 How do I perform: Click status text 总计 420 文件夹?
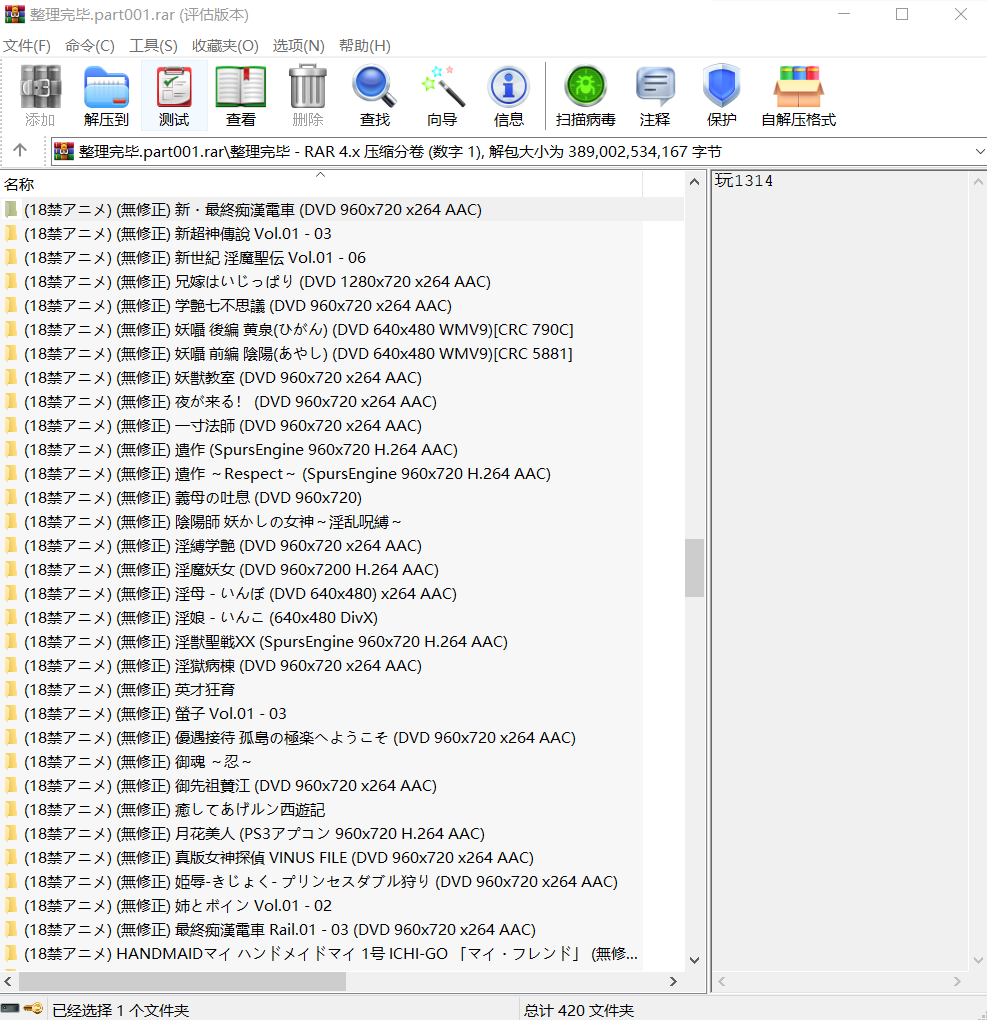pos(579,1010)
